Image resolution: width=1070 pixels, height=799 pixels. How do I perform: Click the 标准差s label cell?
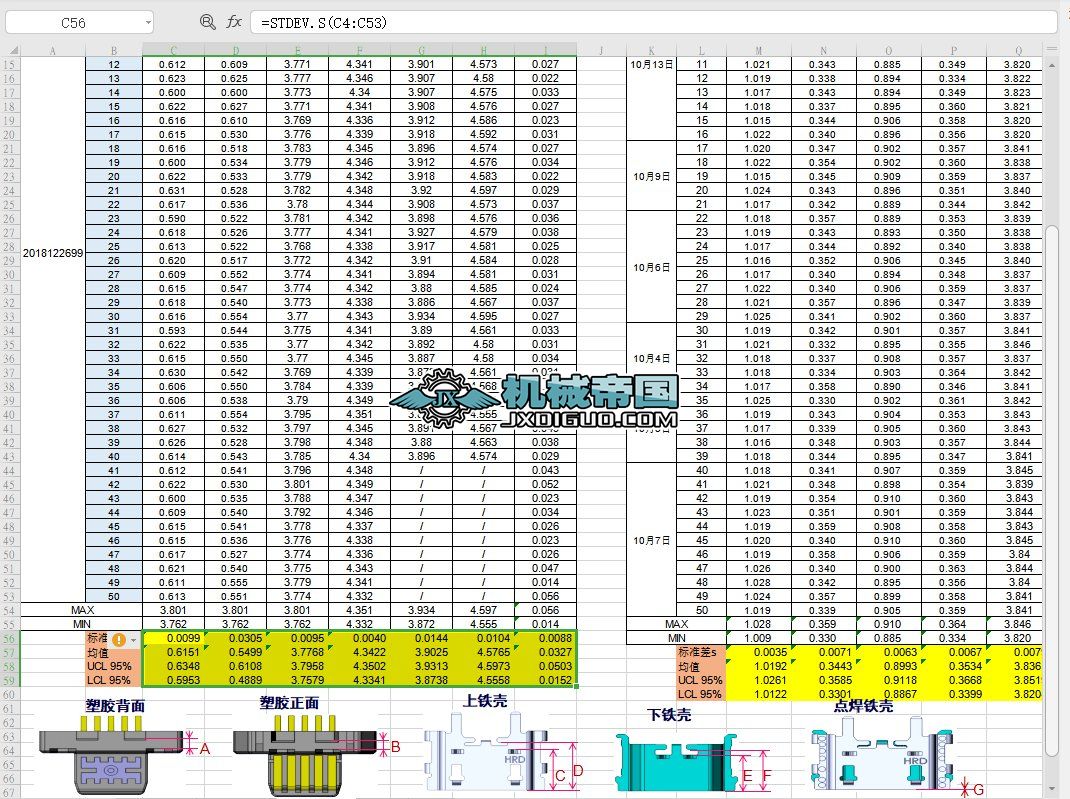(702, 652)
